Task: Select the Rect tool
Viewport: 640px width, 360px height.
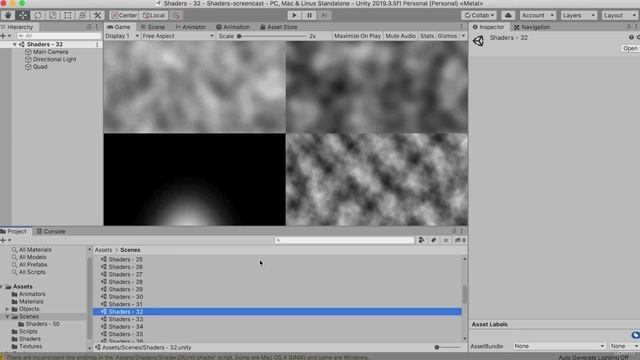Action: coord(68,15)
